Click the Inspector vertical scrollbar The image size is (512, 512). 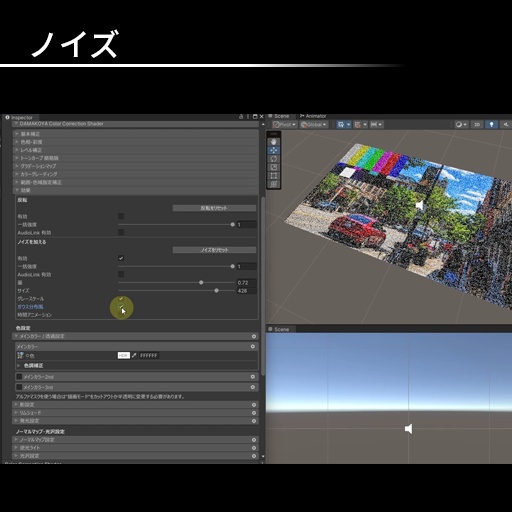point(263,287)
